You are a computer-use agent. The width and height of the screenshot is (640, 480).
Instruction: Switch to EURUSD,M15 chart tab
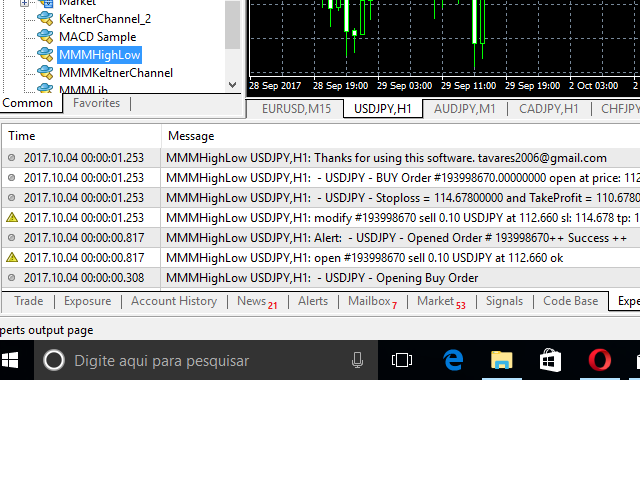[x=296, y=109]
